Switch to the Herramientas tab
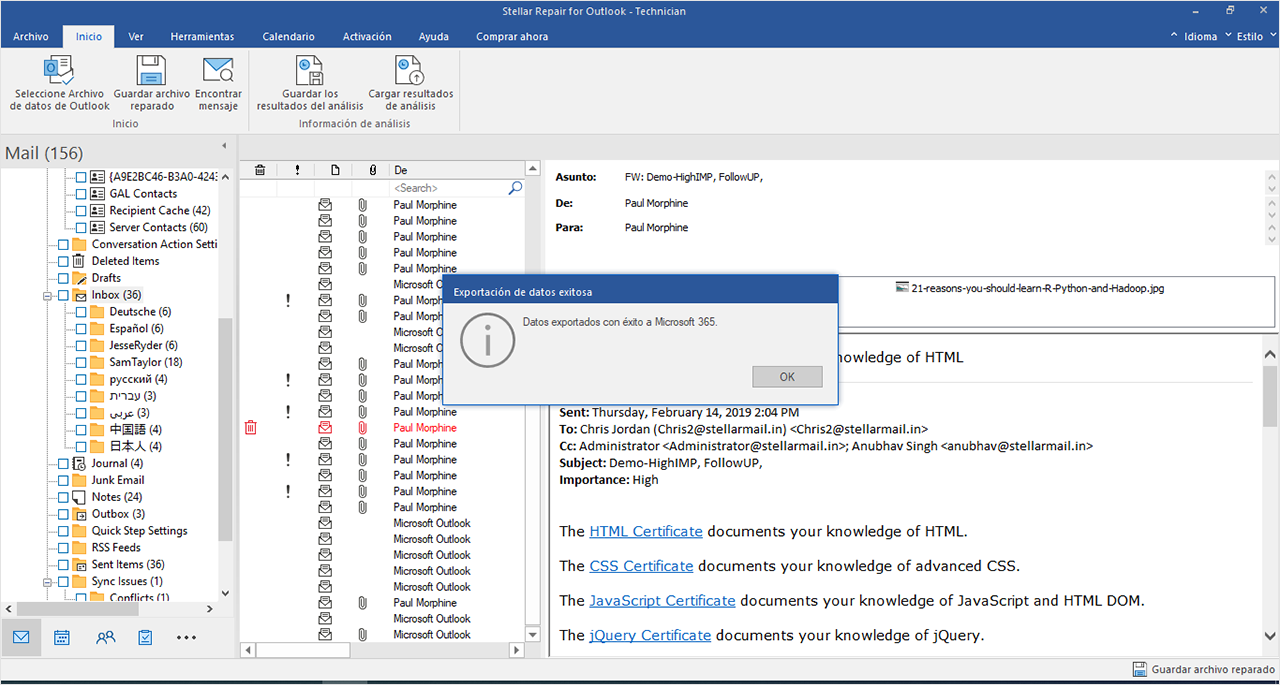The image size is (1280, 685). click(202, 36)
